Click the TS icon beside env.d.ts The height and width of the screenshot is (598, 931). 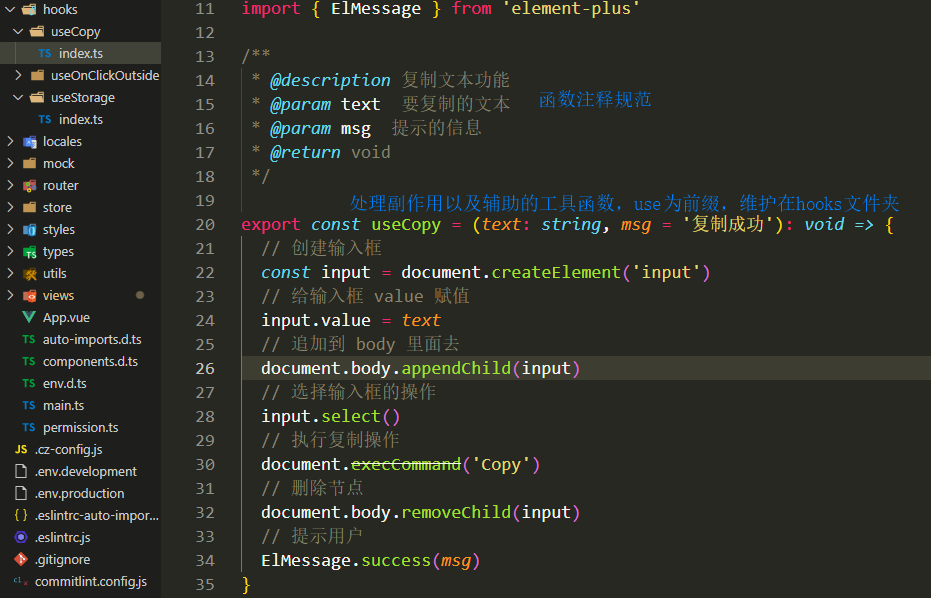28,383
